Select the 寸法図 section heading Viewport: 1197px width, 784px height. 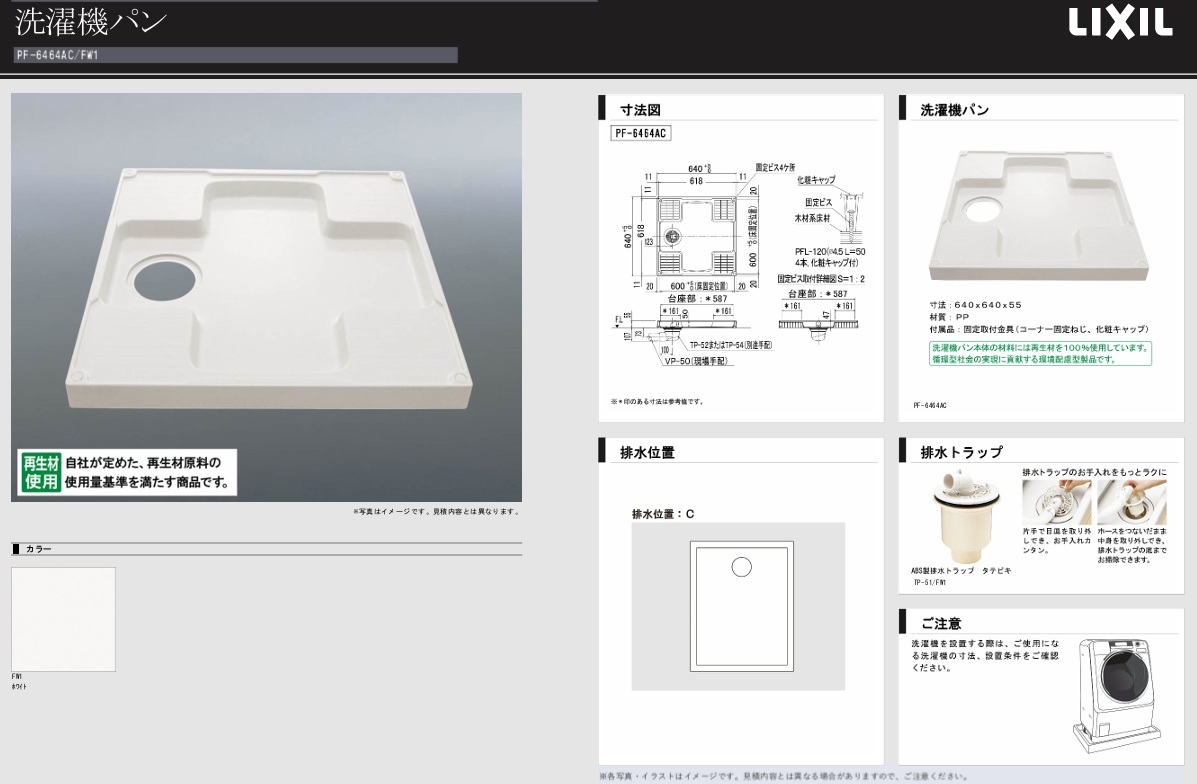[x=640, y=110]
